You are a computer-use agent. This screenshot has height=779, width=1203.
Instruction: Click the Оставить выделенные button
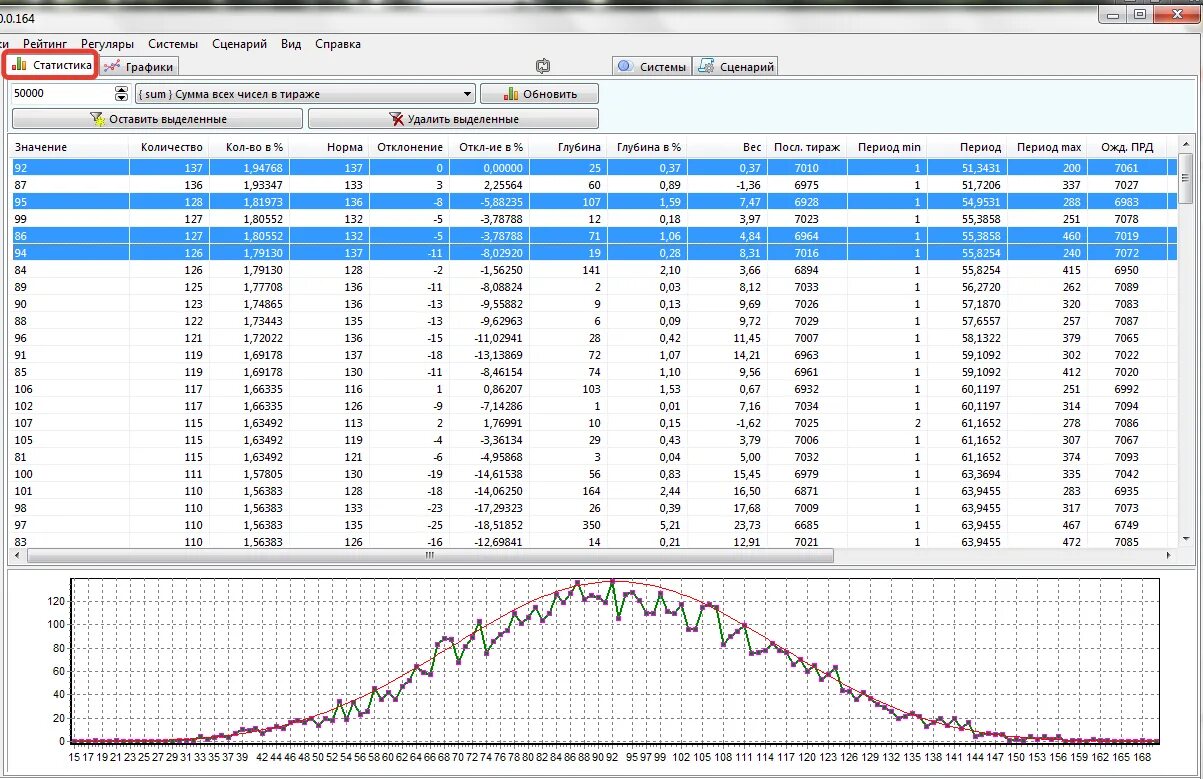(158, 119)
